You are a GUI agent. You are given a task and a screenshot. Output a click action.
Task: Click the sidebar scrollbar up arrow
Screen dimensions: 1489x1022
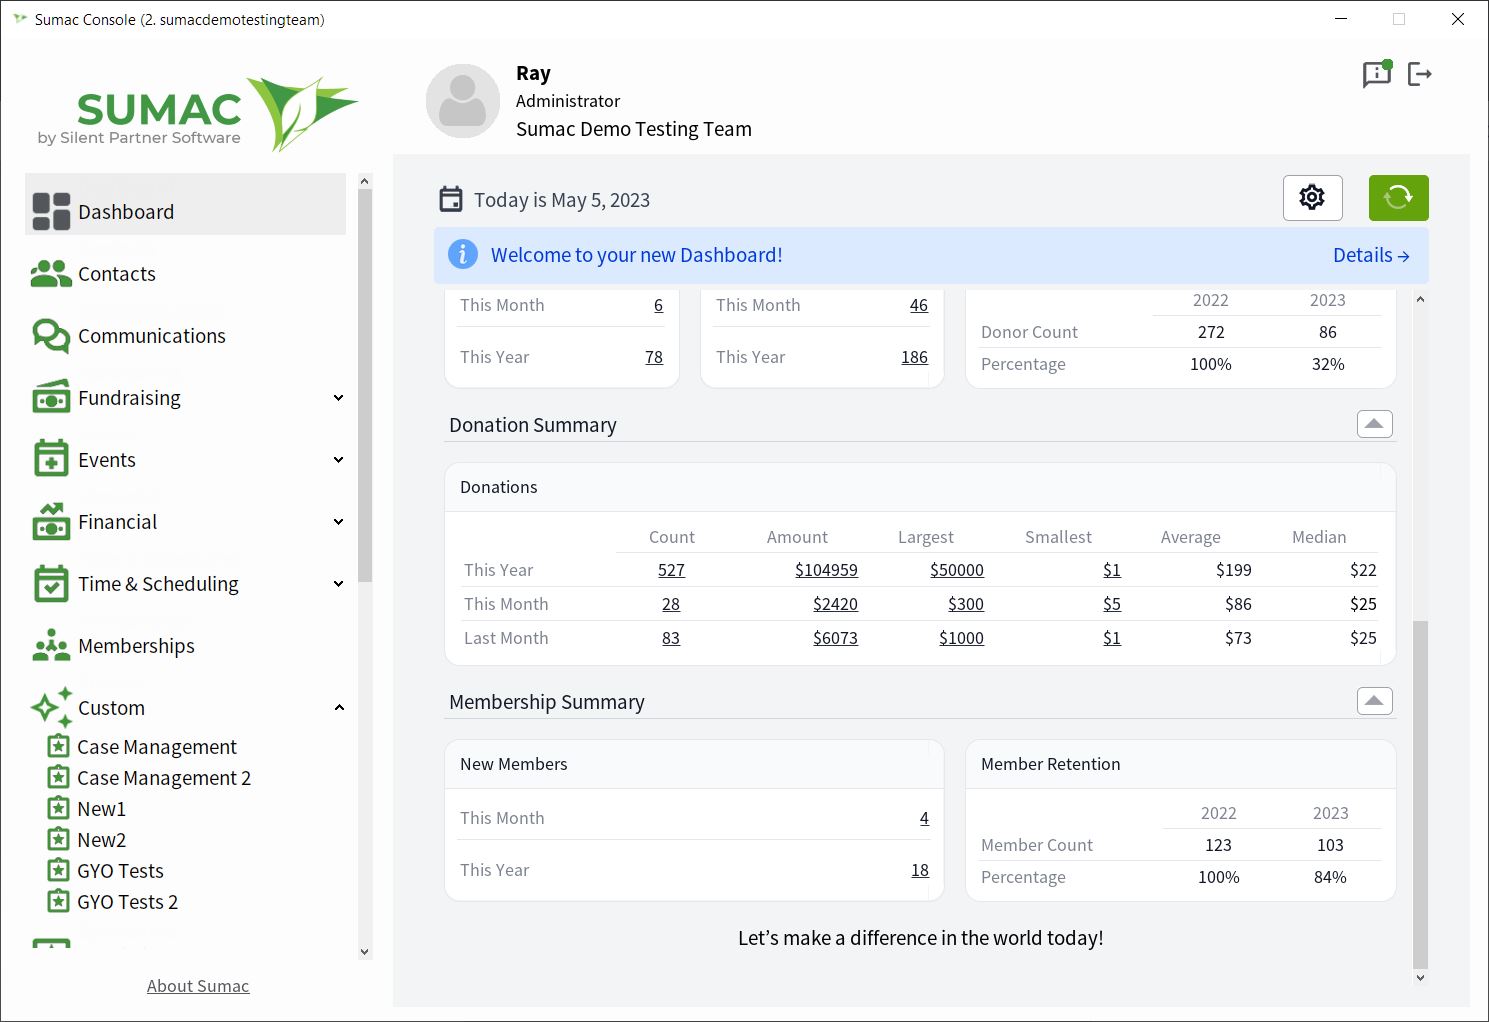coord(364,181)
